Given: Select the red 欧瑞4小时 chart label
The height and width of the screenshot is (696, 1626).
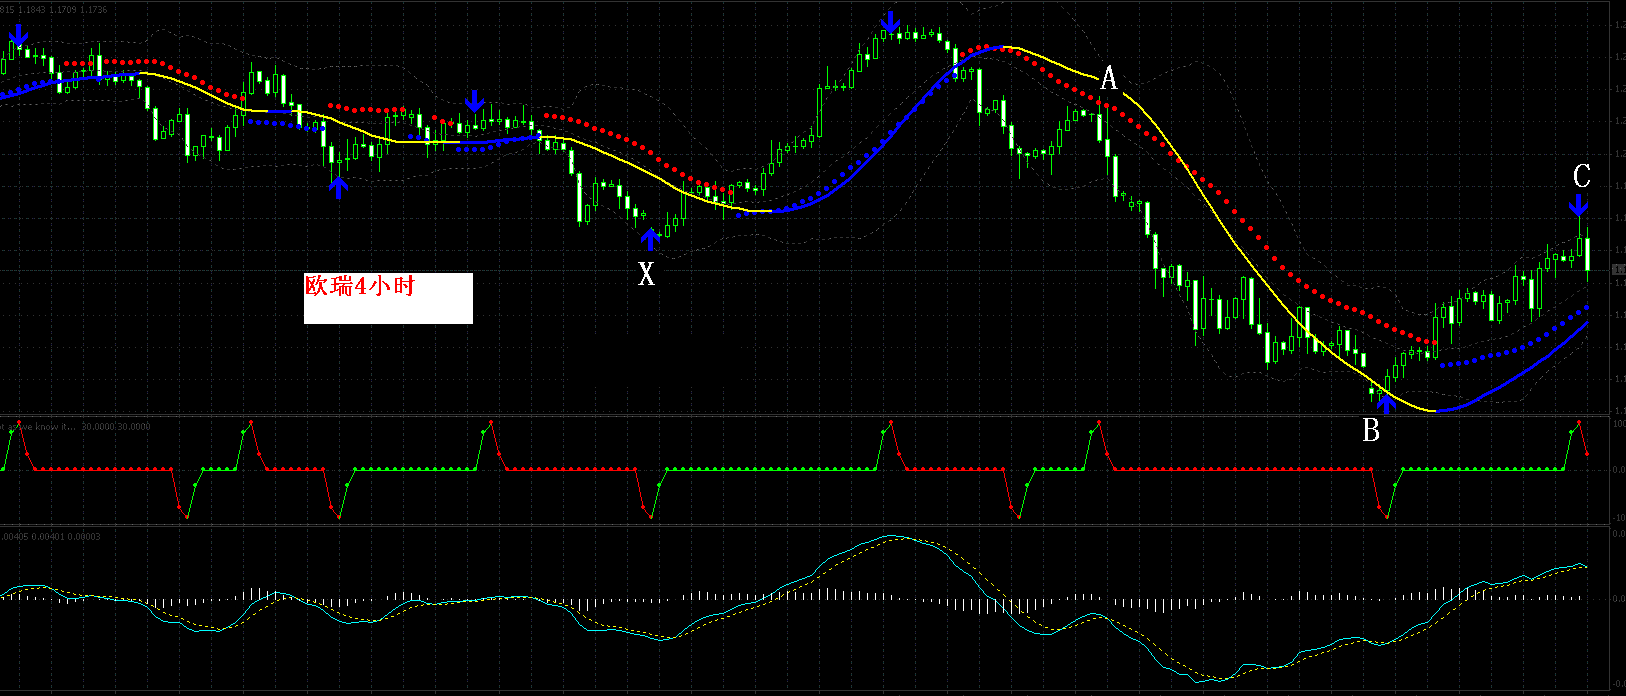Looking at the screenshot, I should click(359, 287).
